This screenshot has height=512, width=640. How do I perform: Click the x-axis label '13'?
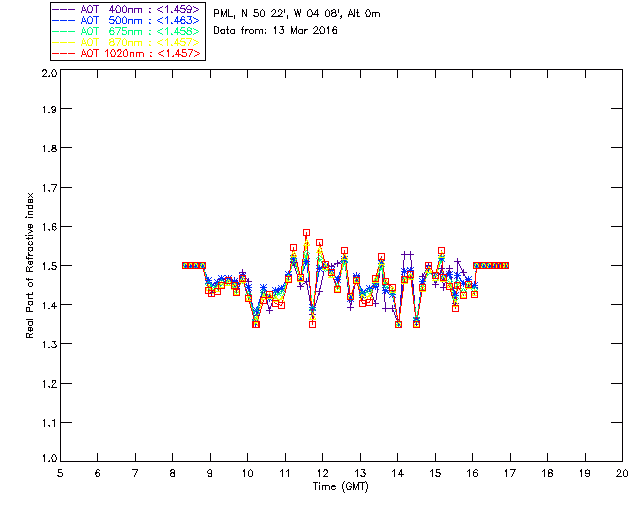[x=360, y=473]
